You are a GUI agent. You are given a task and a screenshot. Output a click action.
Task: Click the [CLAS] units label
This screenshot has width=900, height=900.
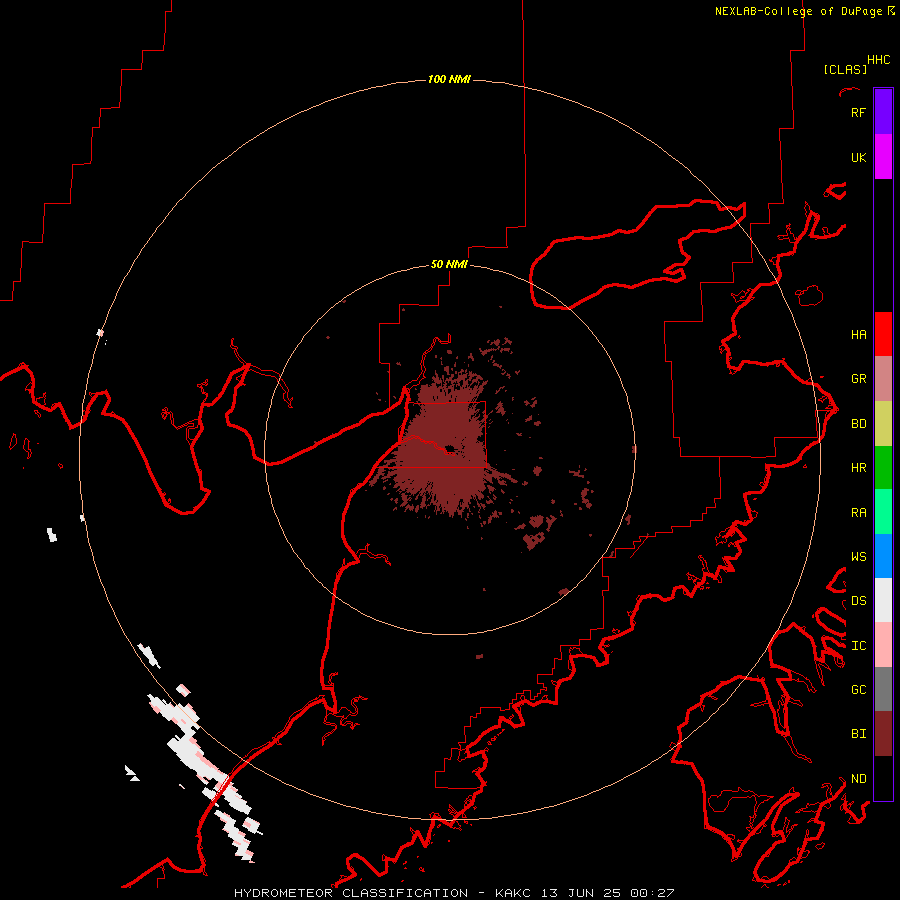click(845, 69)
